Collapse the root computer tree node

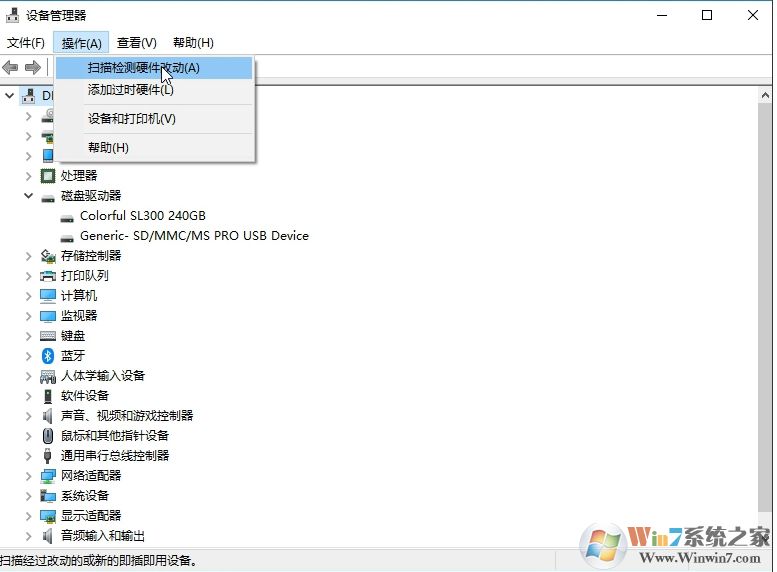[9, 95]
